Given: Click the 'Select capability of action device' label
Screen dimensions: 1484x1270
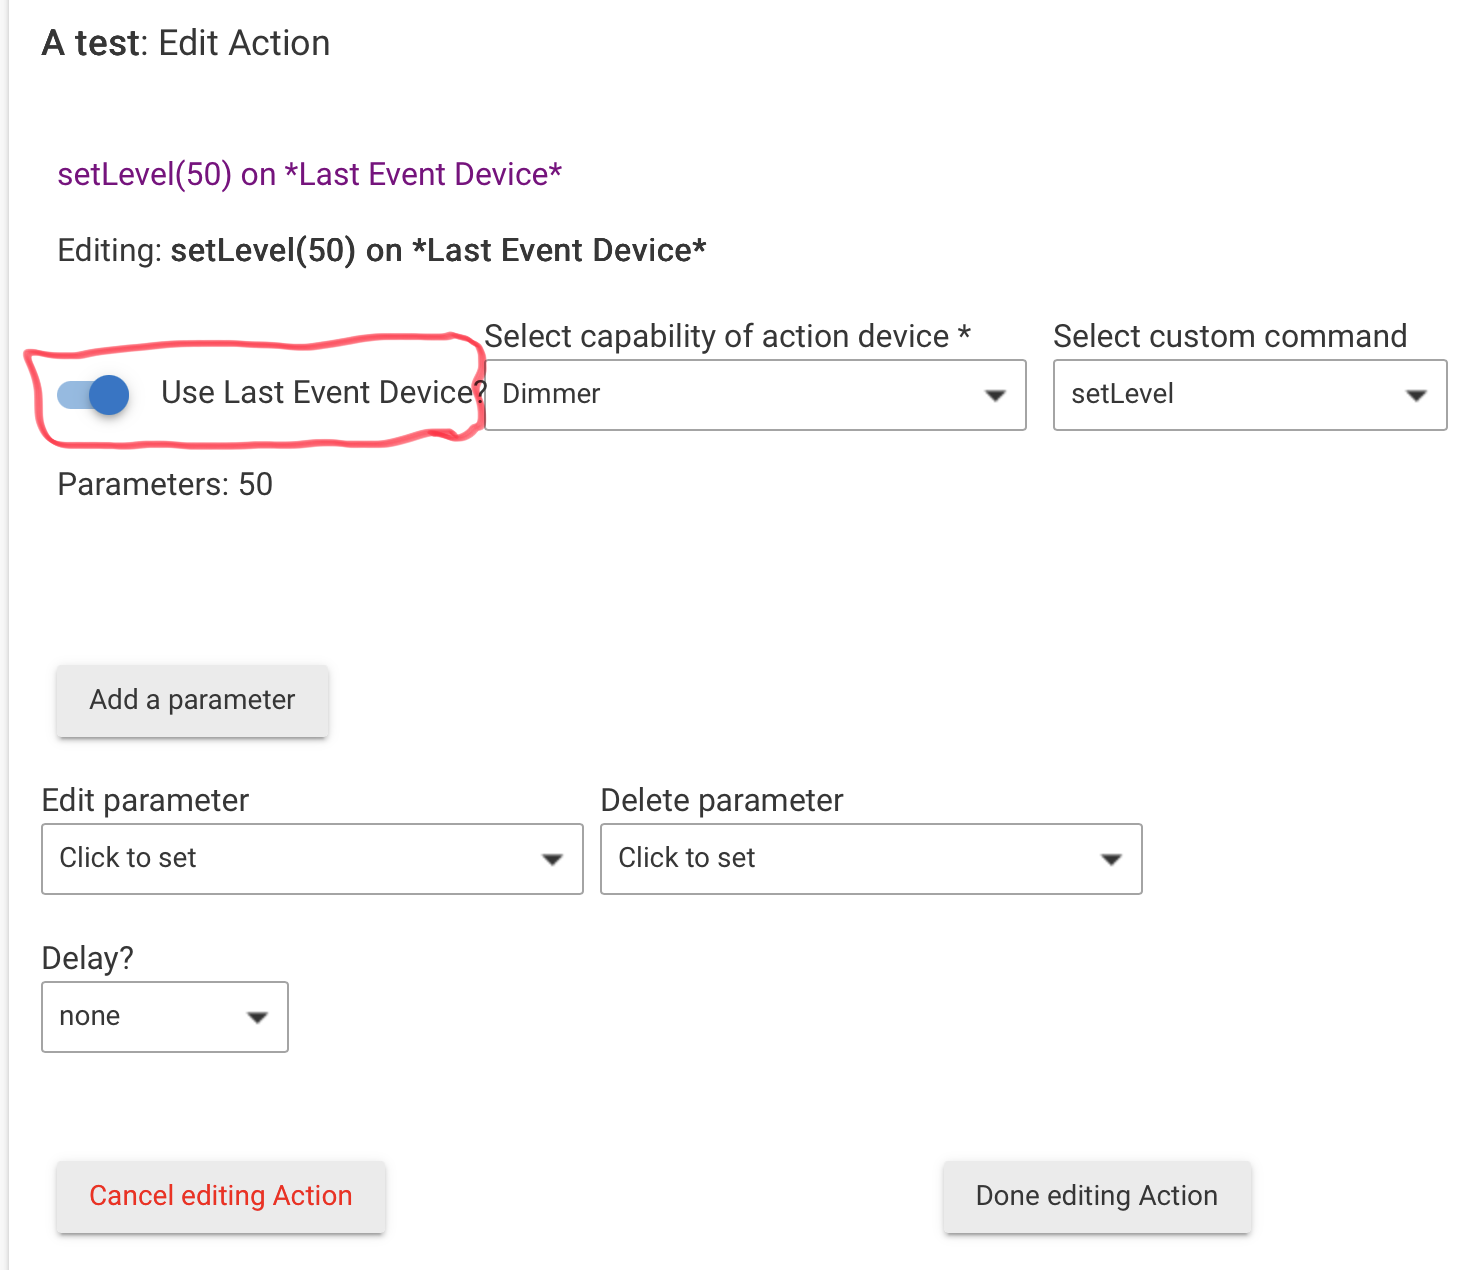Looking at the screenshot, I should point(726,337).
